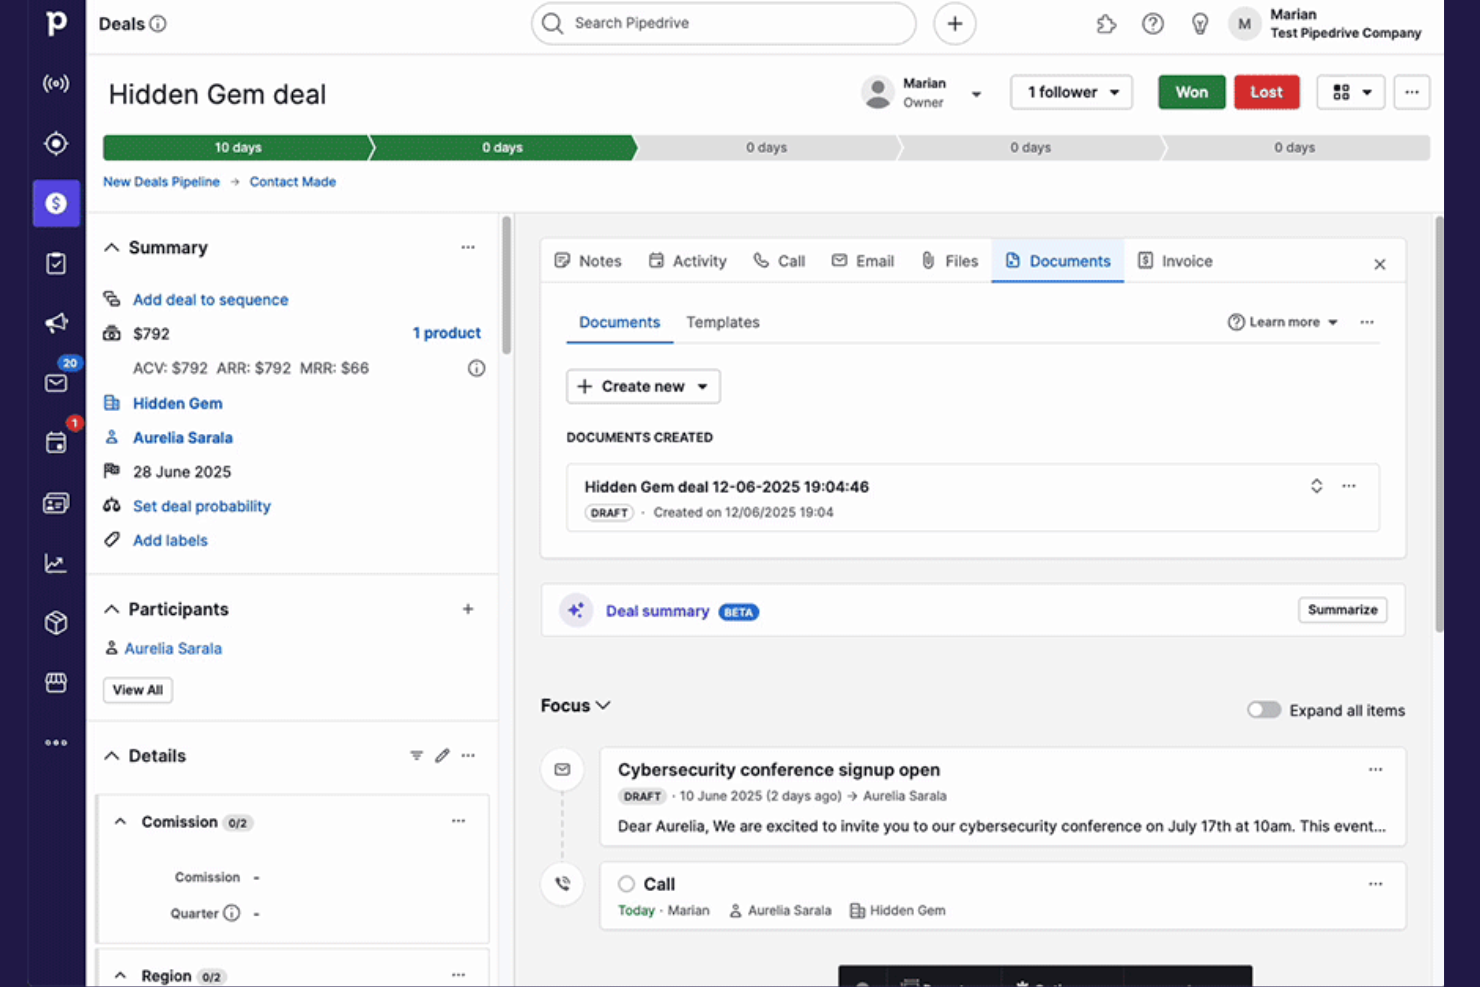Click the Details filter icon
The height and width of the screenshot is (987, 1480).
(x=416, y=756)
